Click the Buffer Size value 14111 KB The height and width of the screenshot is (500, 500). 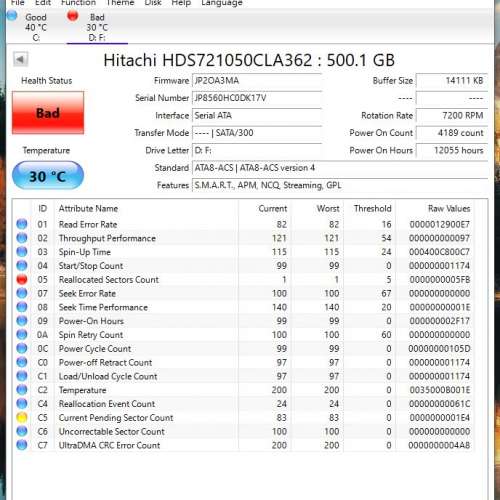(452, 81)
